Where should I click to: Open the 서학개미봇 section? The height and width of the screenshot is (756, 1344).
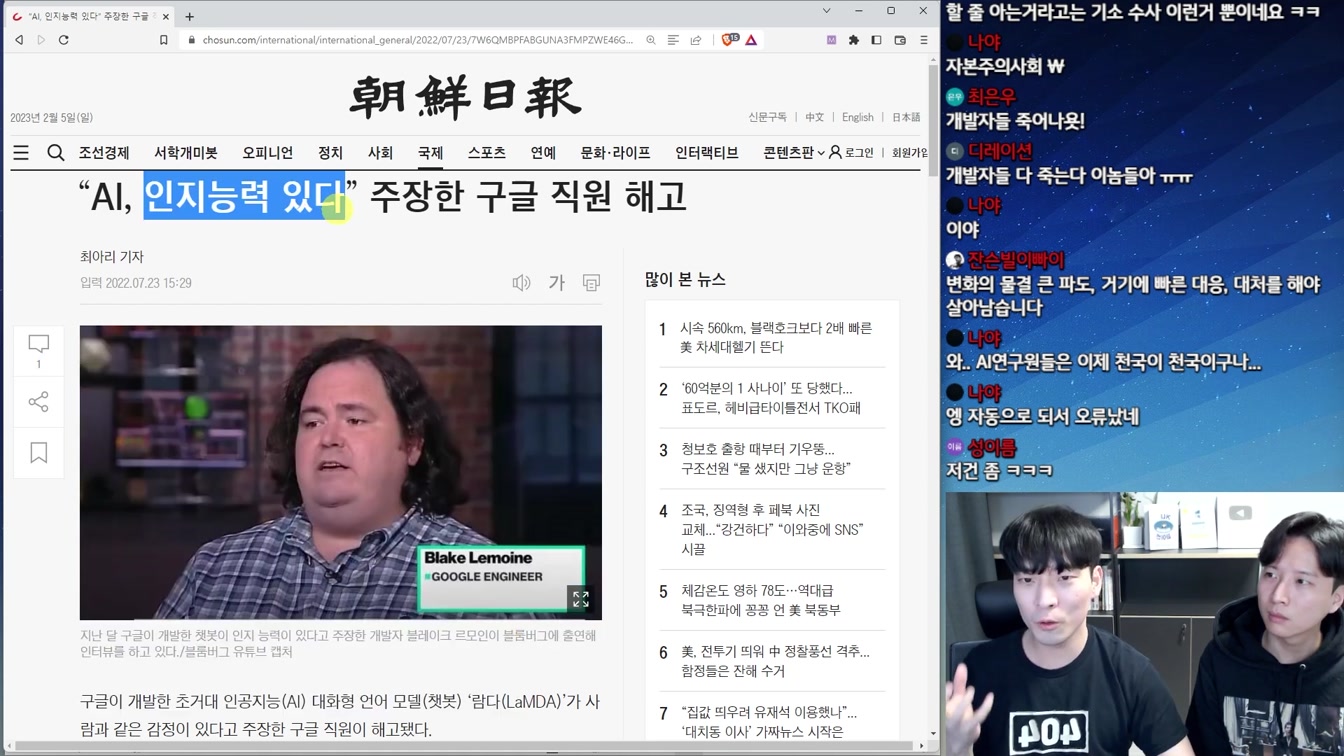(185, 153)
